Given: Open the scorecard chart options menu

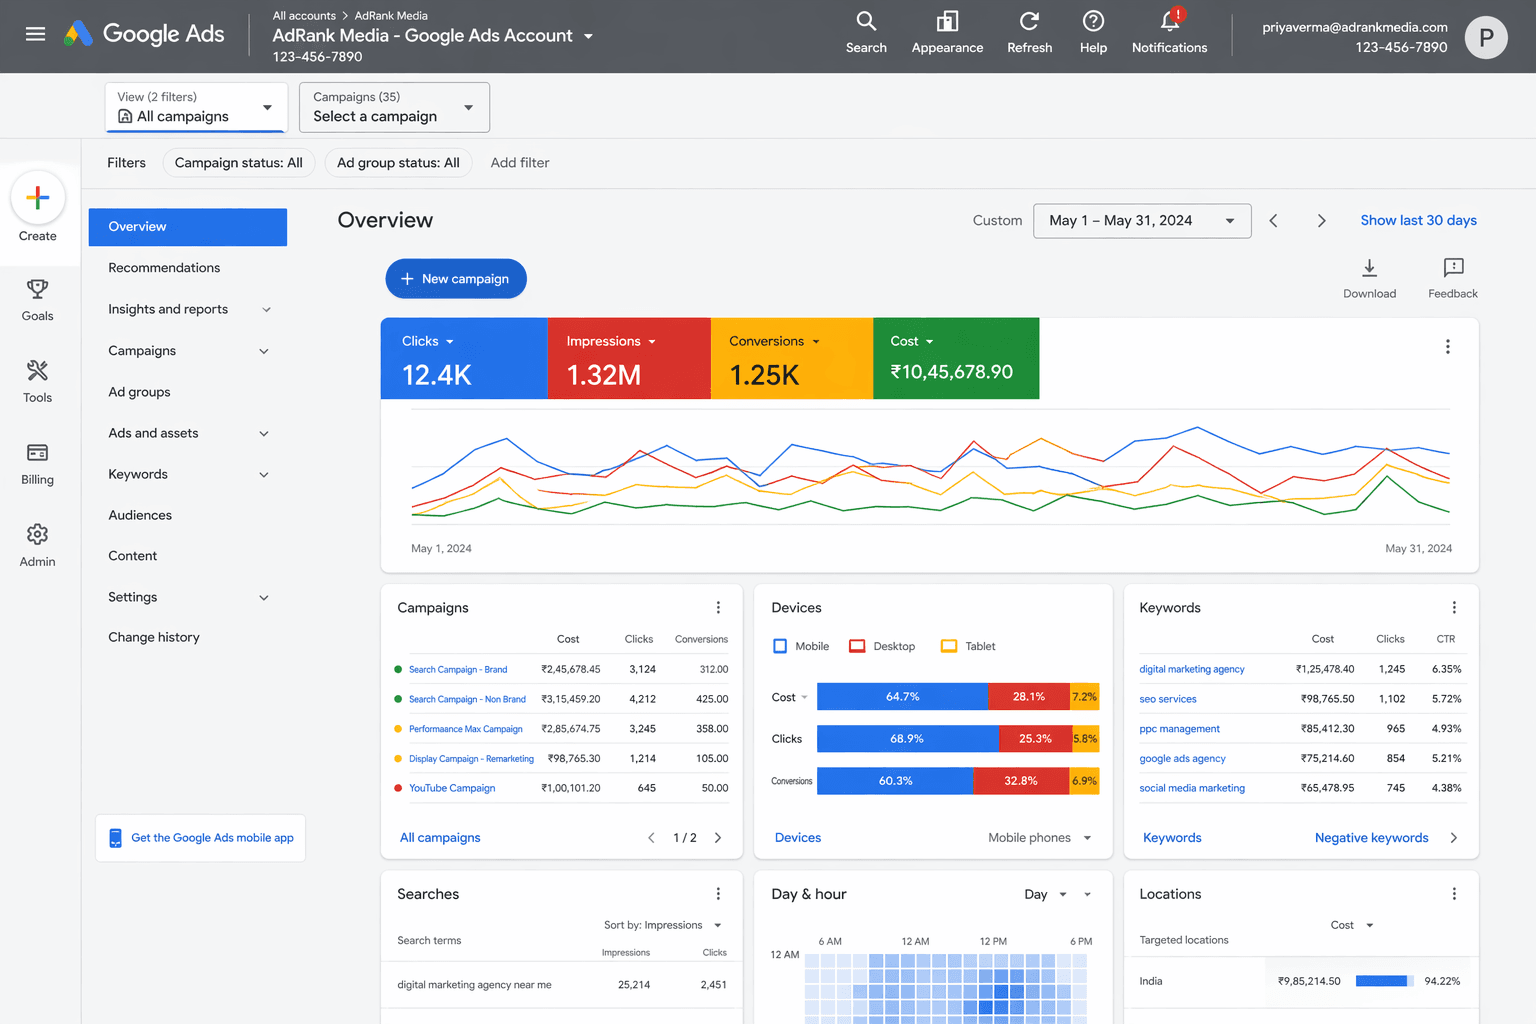Looking at the screenshot, I should tap(1447, 347).
